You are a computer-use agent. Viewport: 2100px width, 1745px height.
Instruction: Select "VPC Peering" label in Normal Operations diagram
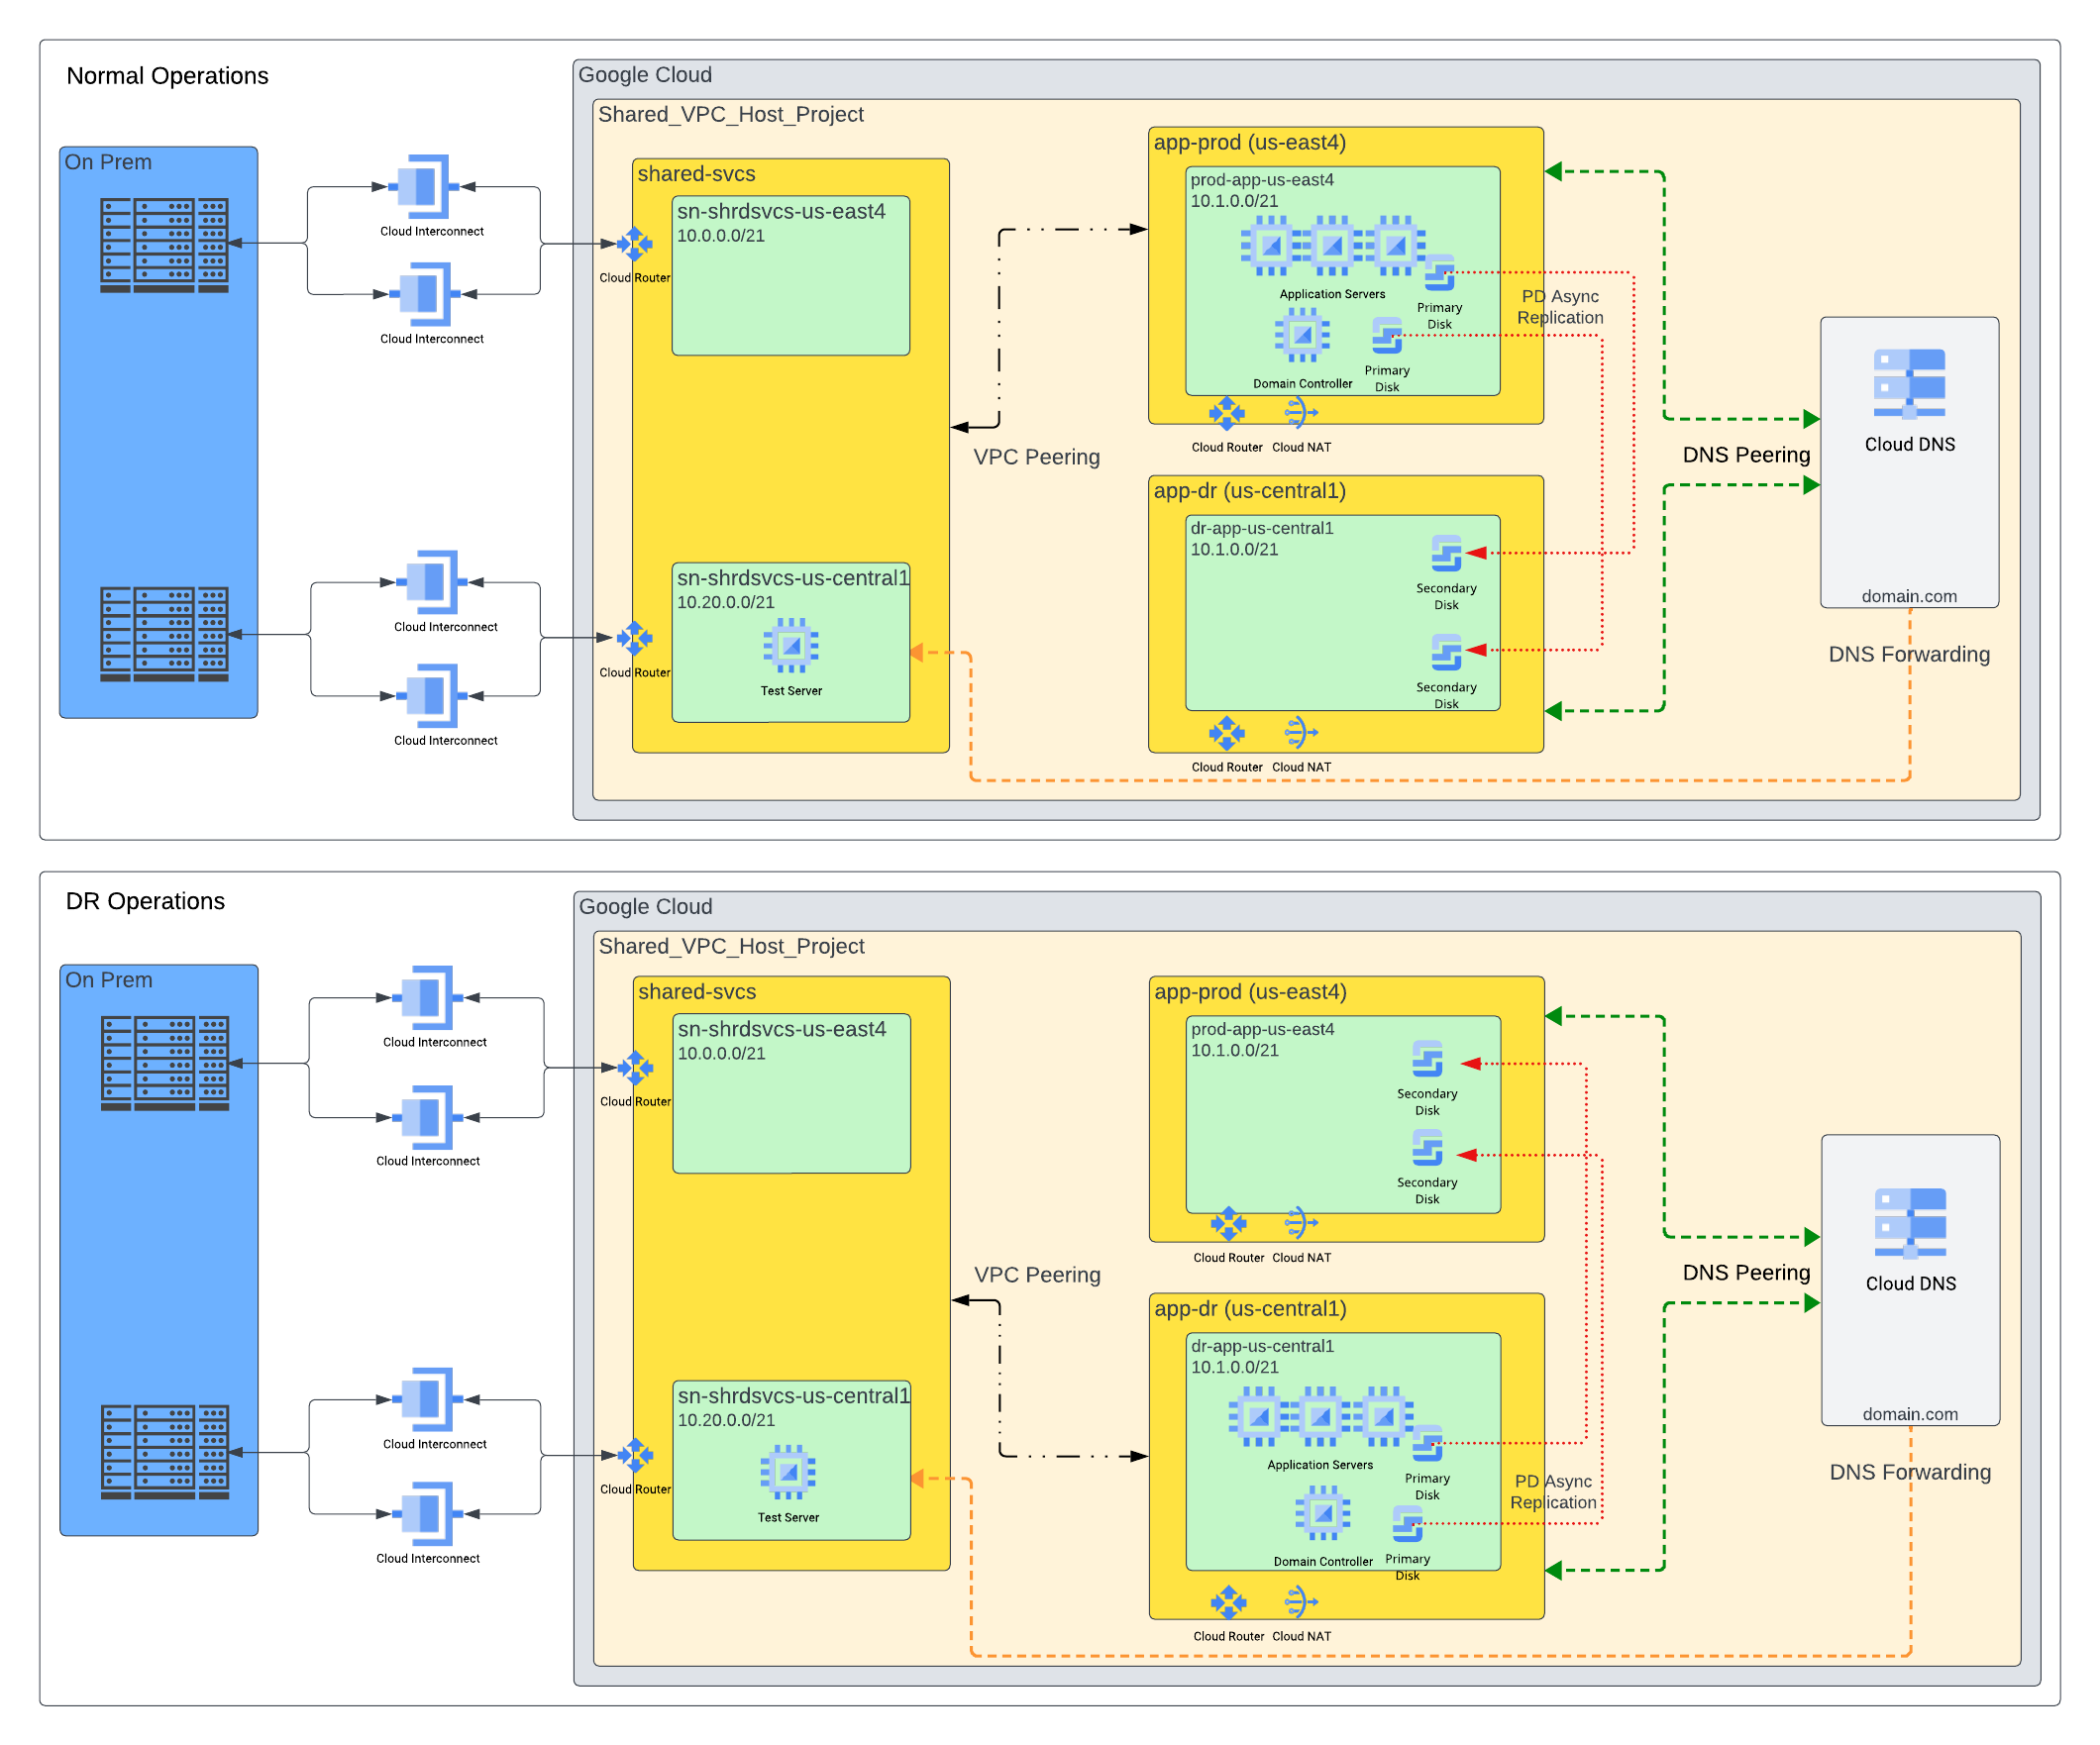[1036, 457]
